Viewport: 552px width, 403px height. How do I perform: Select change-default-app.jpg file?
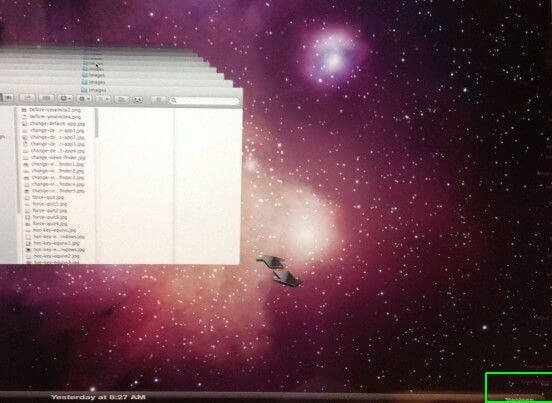[x=57, y=124]
